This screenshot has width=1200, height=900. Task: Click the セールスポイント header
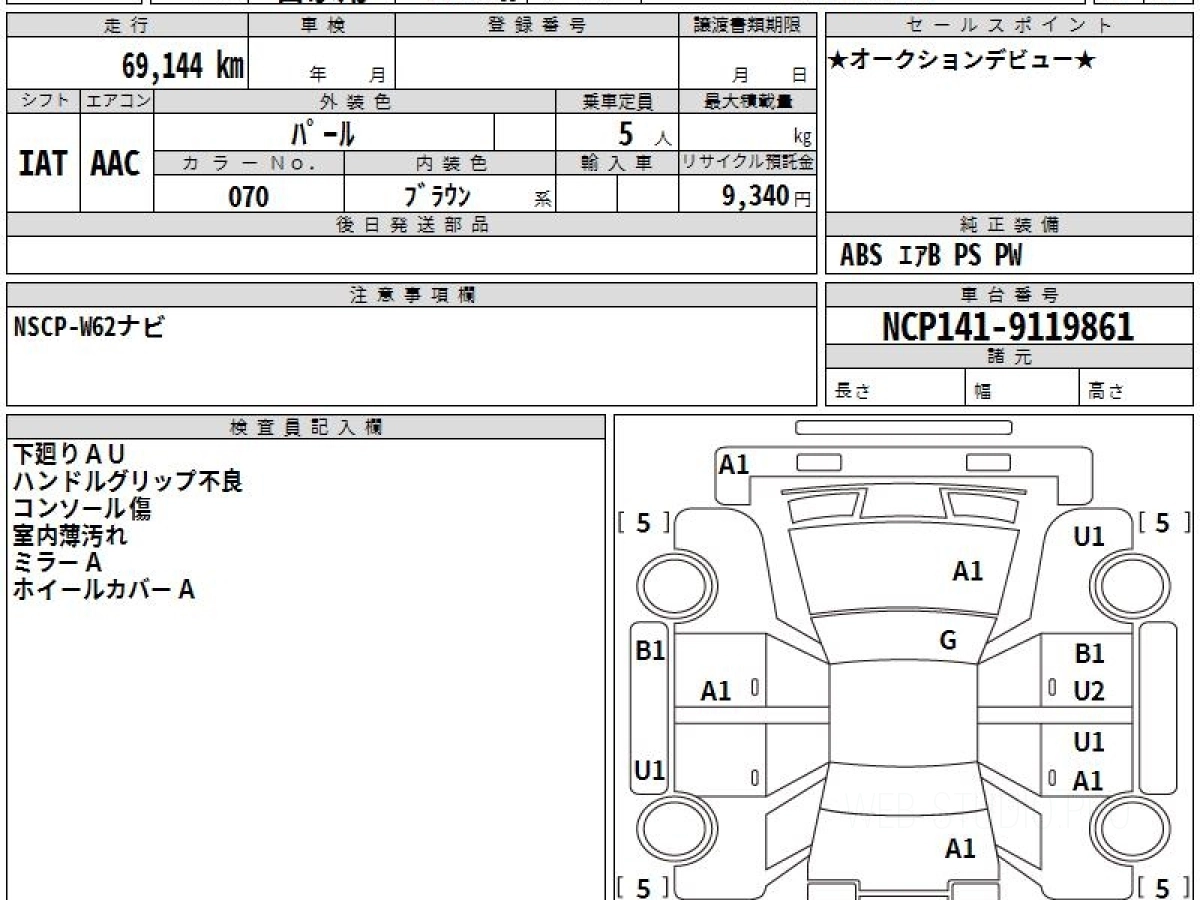click(1010, 26)
